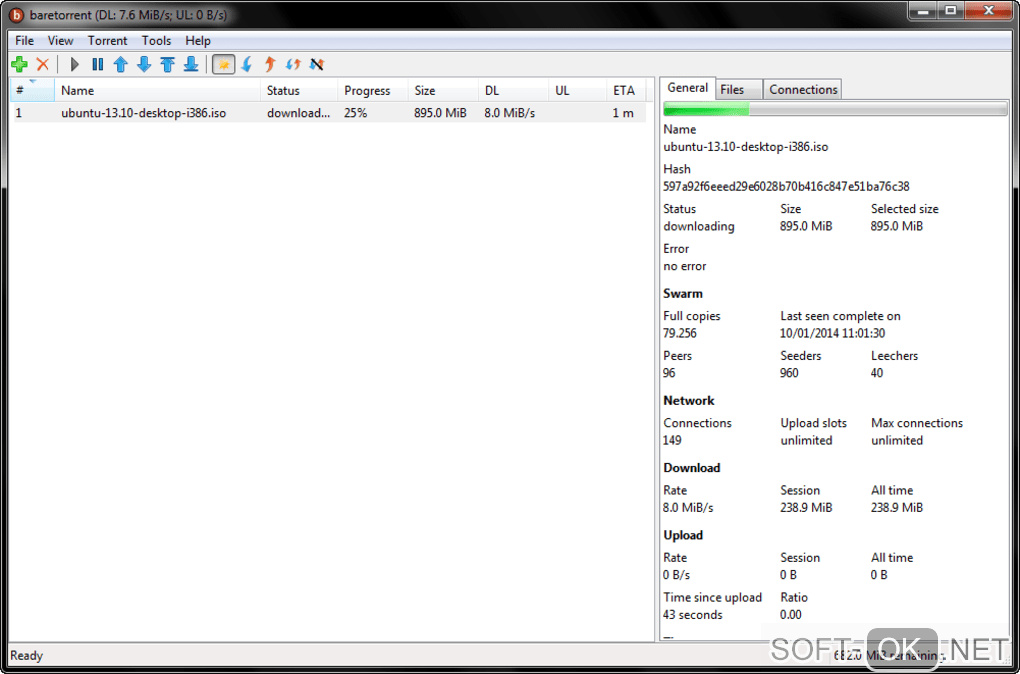Click the start (play) torrent icon
This screenshot has height=674, width=1020.
coord(75,64)
